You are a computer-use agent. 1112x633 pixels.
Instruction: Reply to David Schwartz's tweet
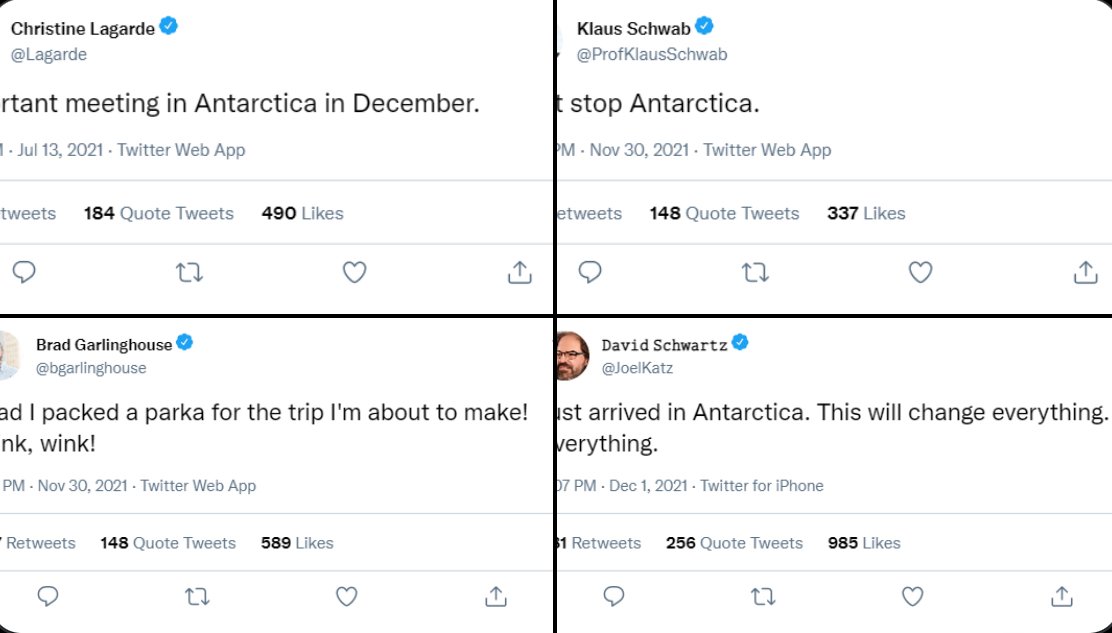coord(614,597)
